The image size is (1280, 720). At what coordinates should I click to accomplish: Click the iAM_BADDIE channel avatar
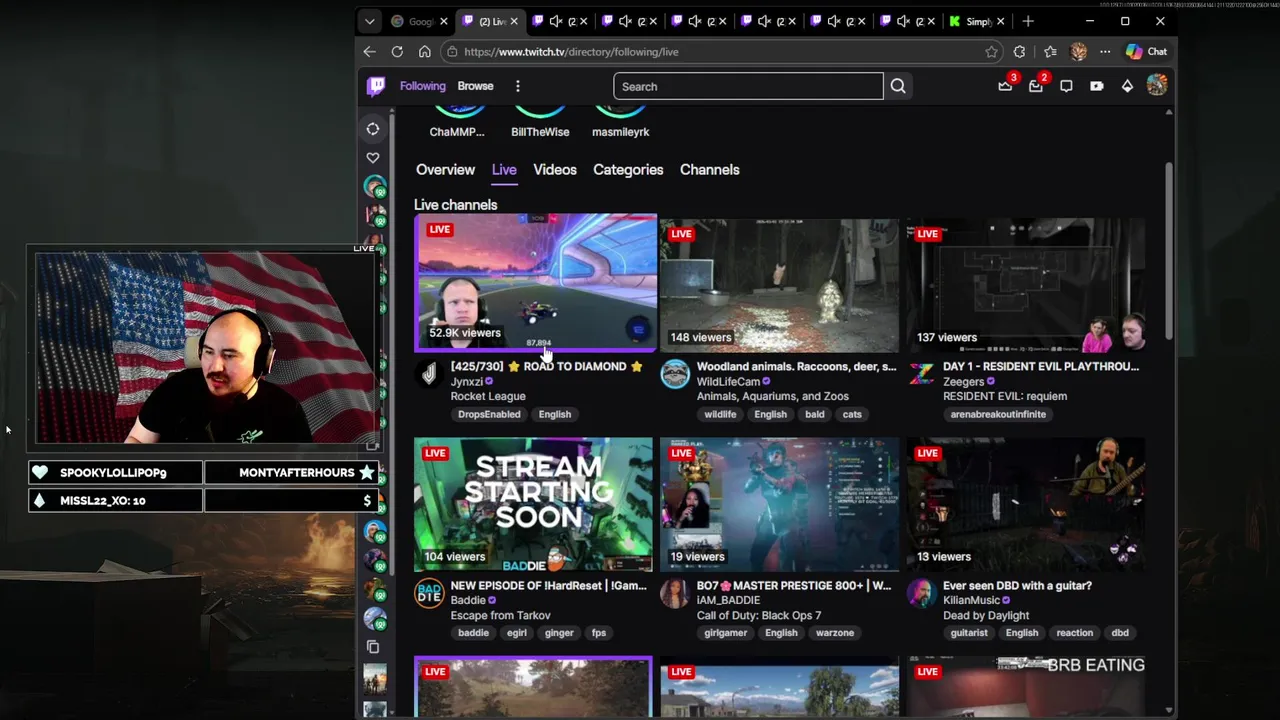[x=675, y=593]
